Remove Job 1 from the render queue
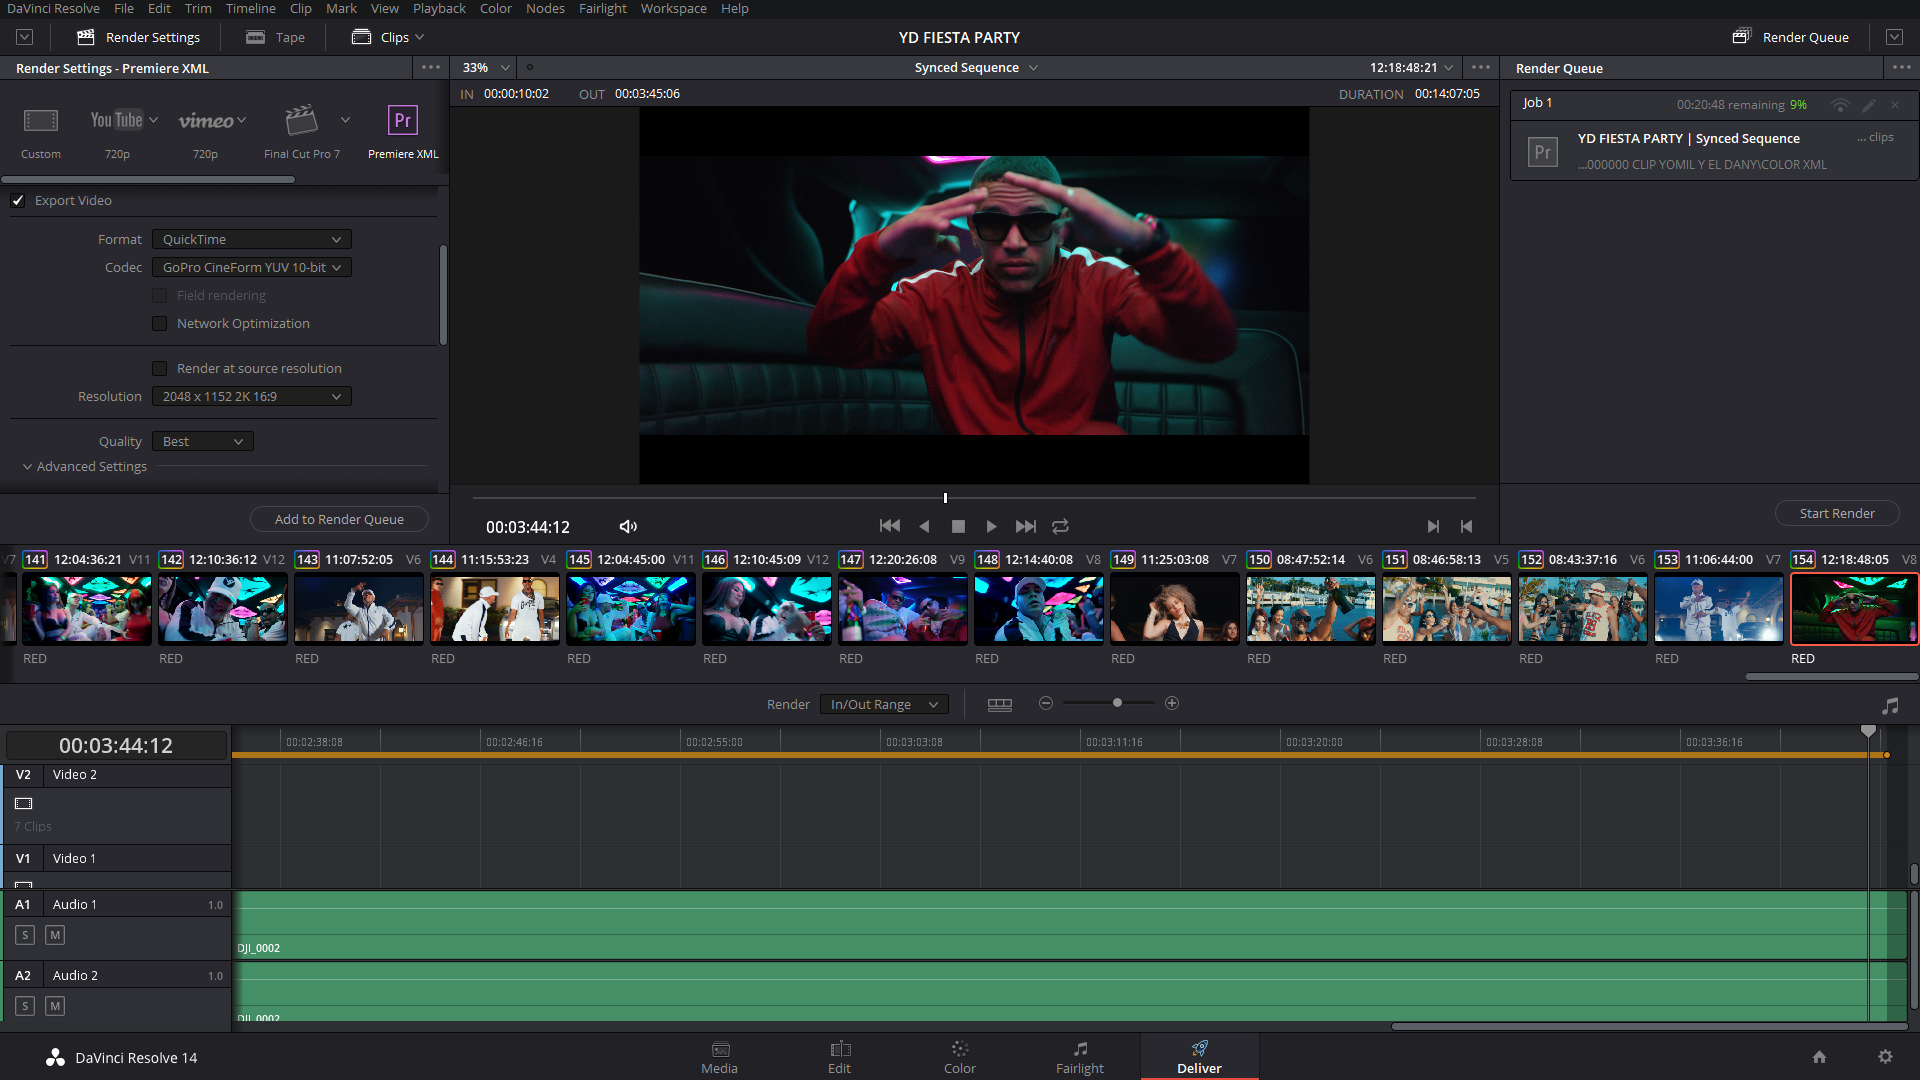1920x1080 pixels. click(1895, 105)
